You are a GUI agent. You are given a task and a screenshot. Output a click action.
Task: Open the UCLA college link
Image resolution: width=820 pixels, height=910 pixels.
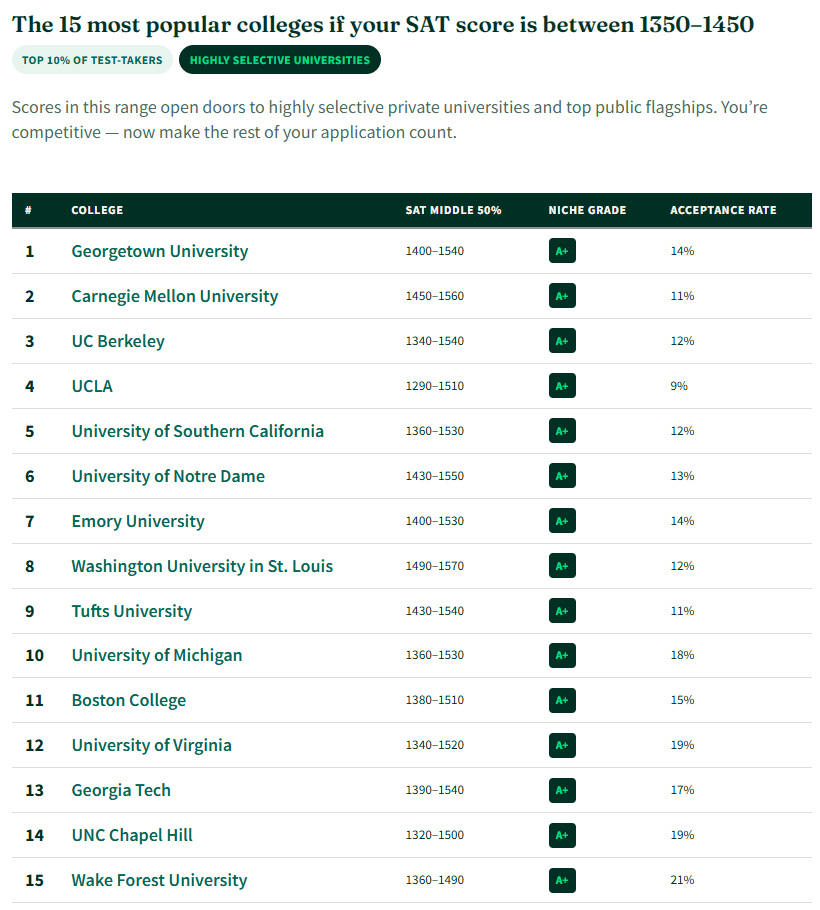[92, 386]
